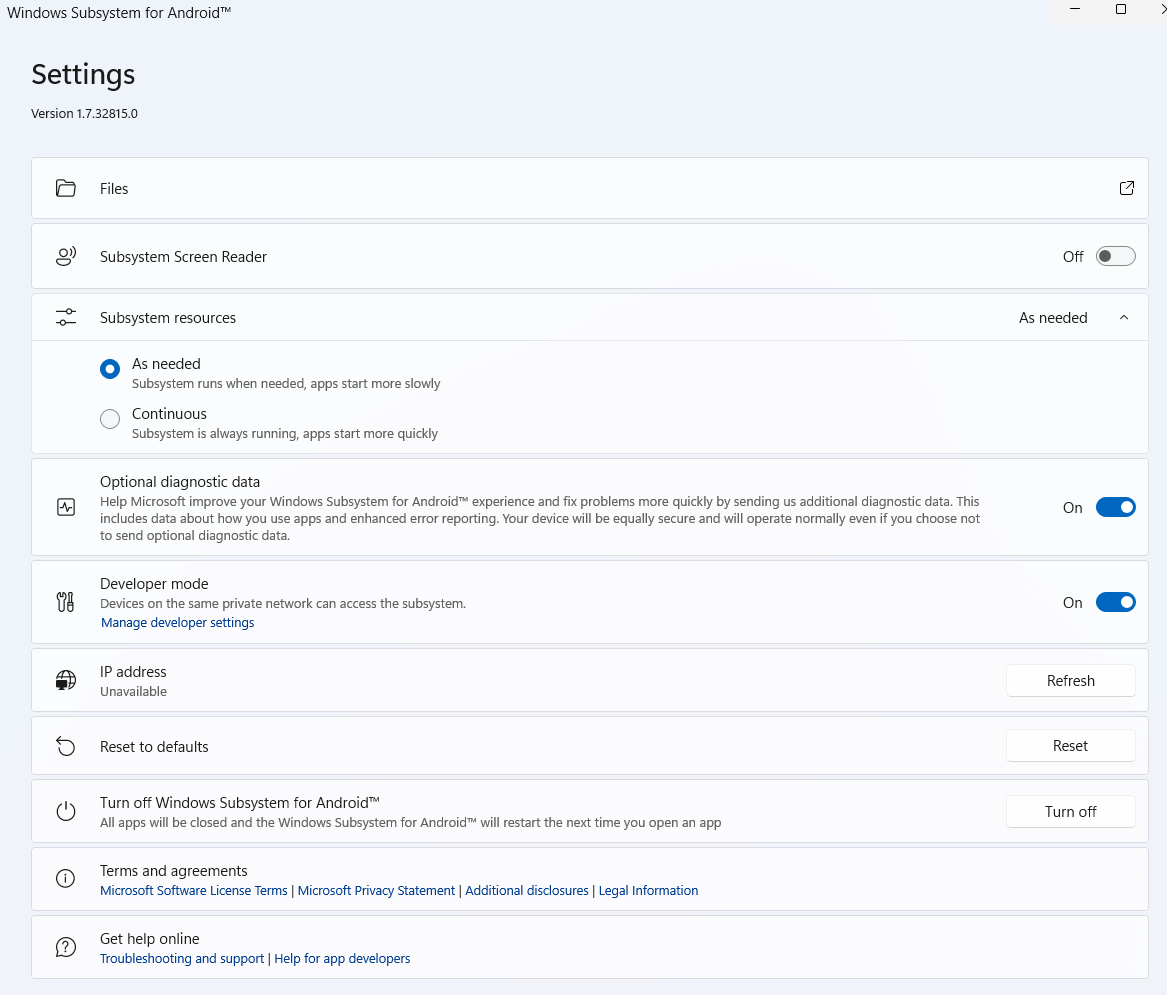
Task: Click the Terms and agreements info icon
Action: pos(65,879)
